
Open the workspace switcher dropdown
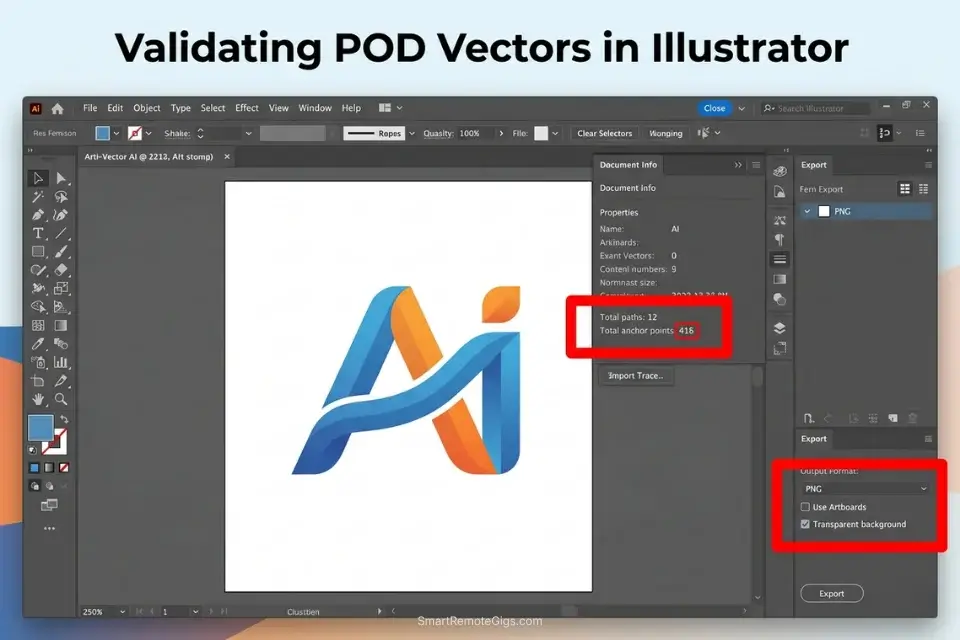tap(390, 108)
